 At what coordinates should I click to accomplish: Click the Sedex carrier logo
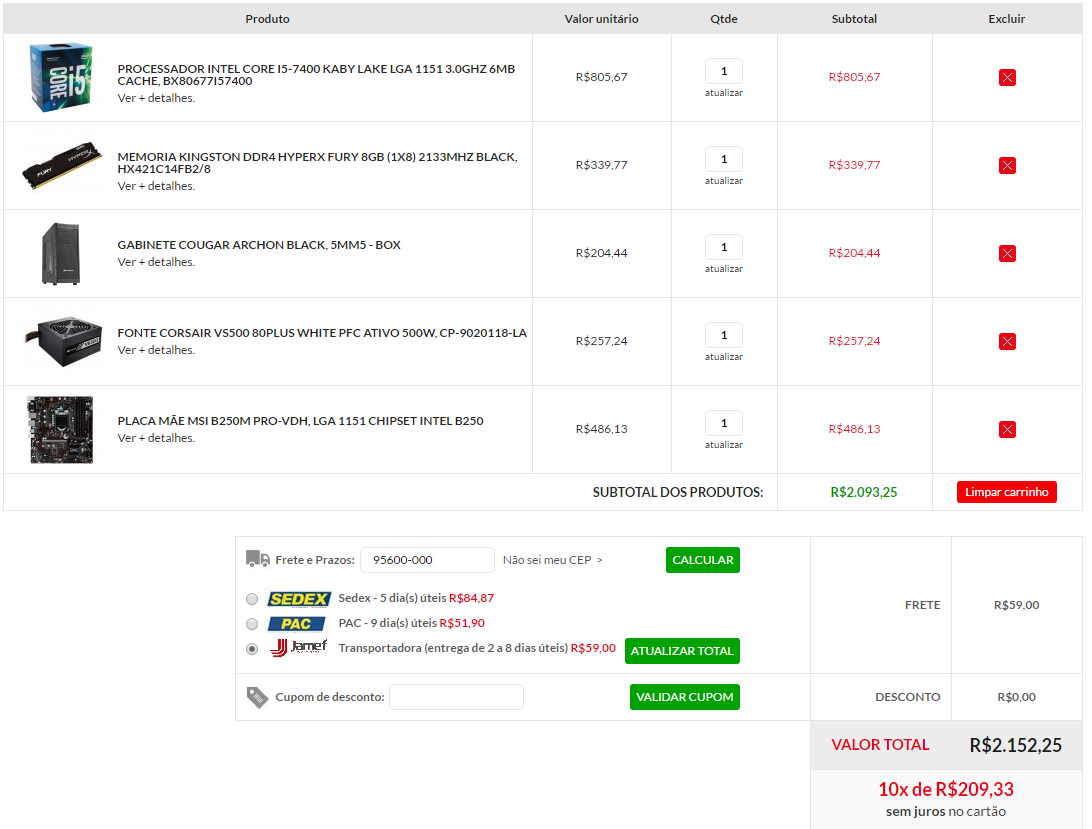[x=299, y=599]
